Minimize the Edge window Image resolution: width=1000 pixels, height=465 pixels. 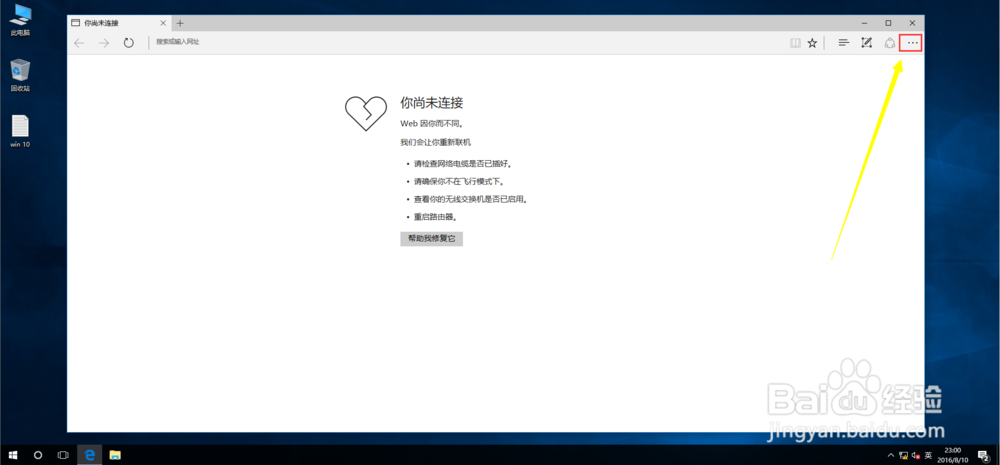864,22
